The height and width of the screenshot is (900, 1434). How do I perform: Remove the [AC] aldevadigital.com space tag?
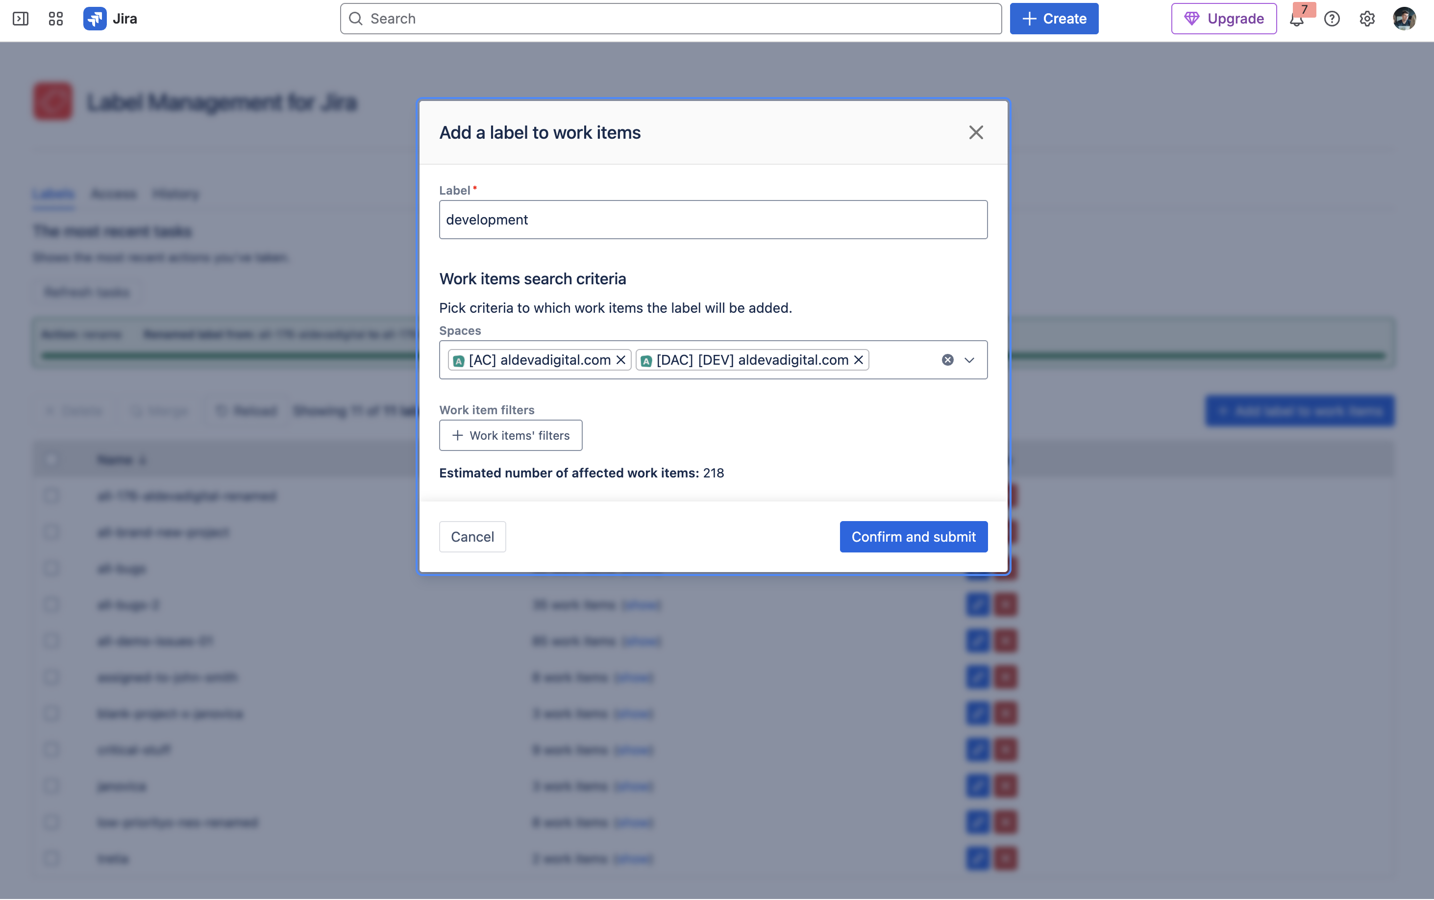621,360
